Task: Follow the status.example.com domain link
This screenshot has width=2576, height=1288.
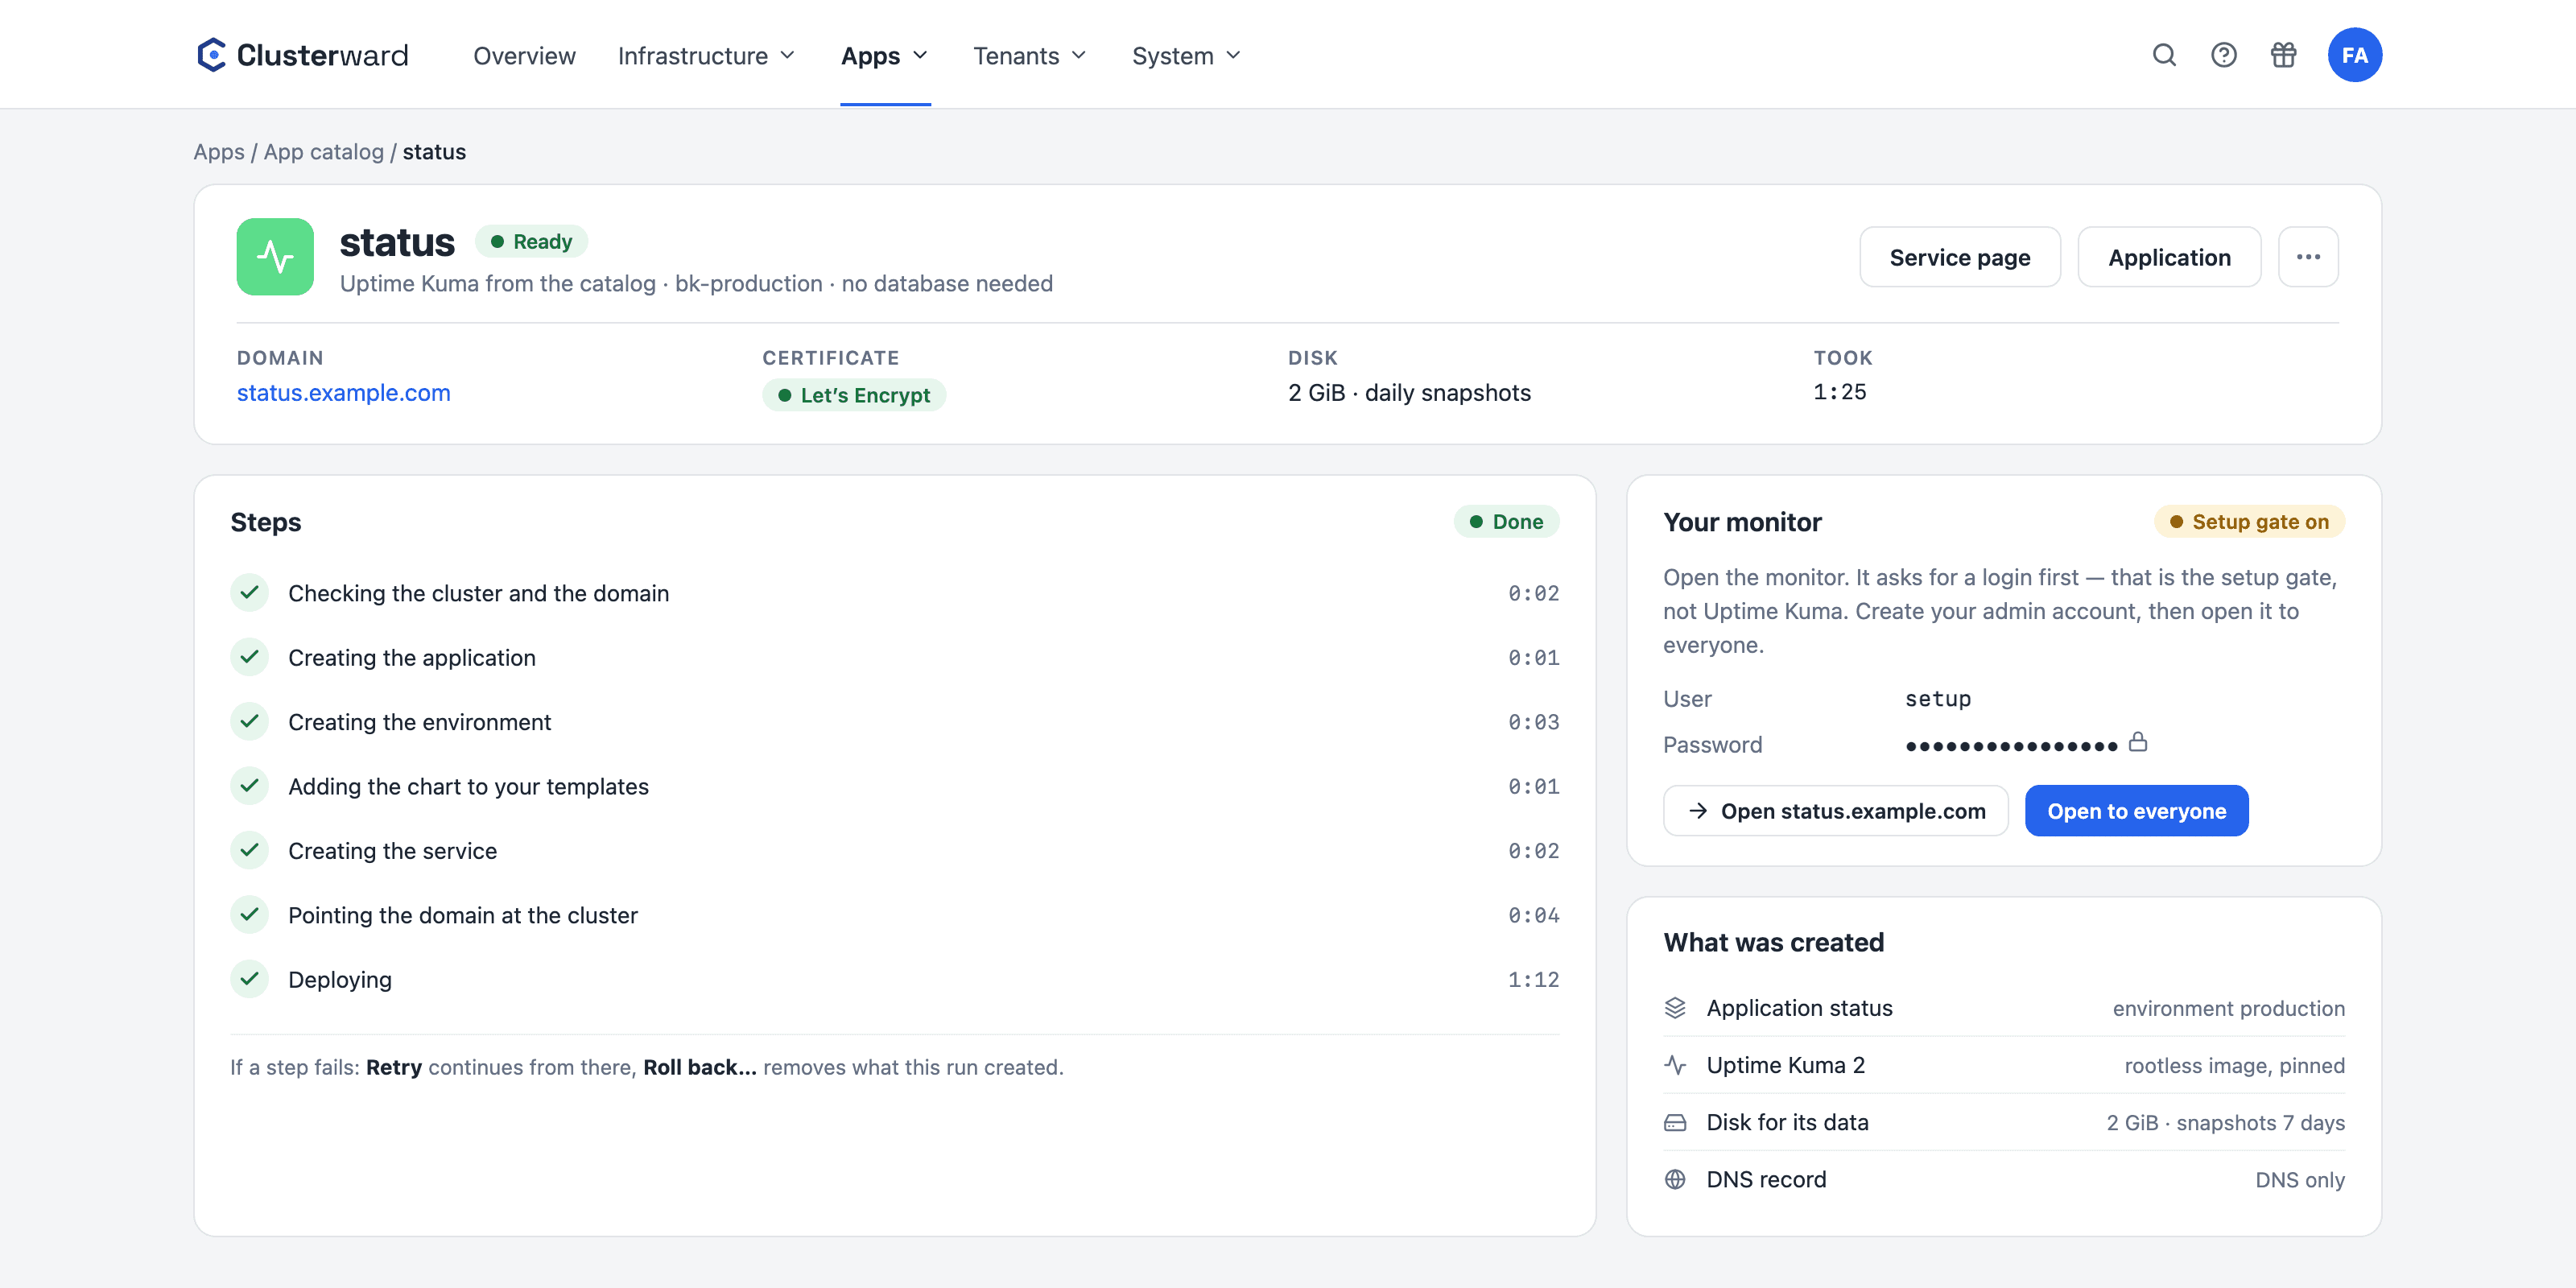Action: click(x=344, y=393)
